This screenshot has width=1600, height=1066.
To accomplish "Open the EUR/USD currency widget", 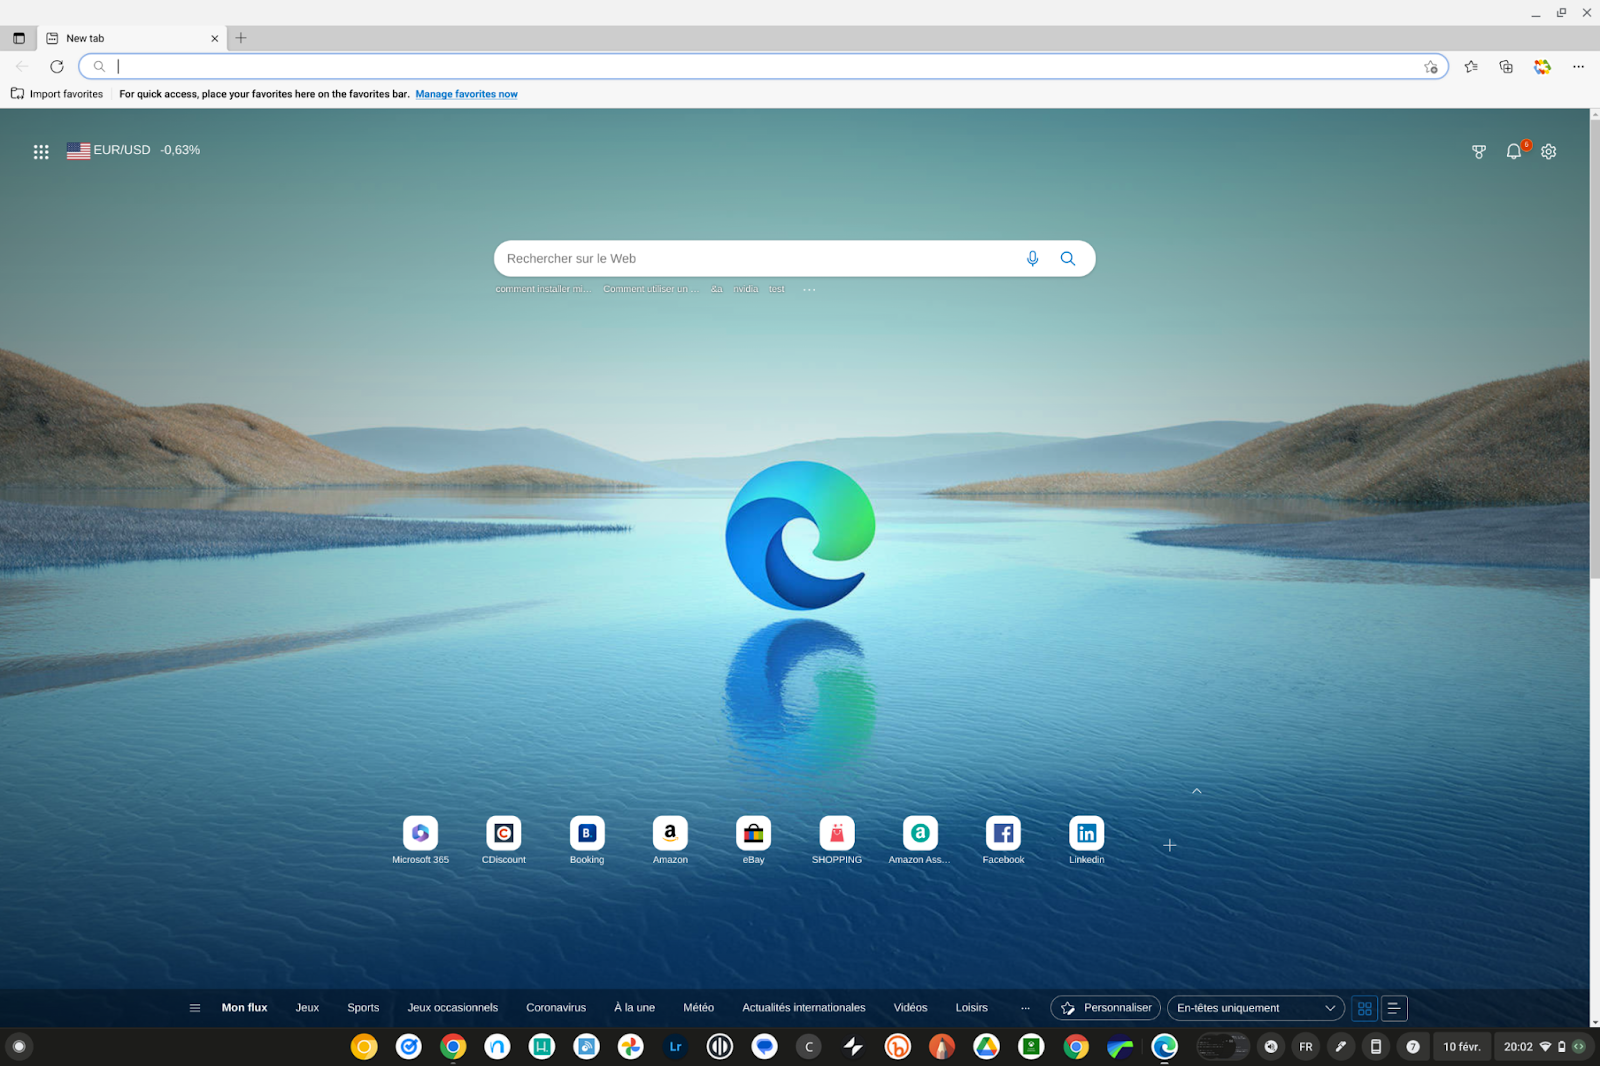I will [133, 150].
